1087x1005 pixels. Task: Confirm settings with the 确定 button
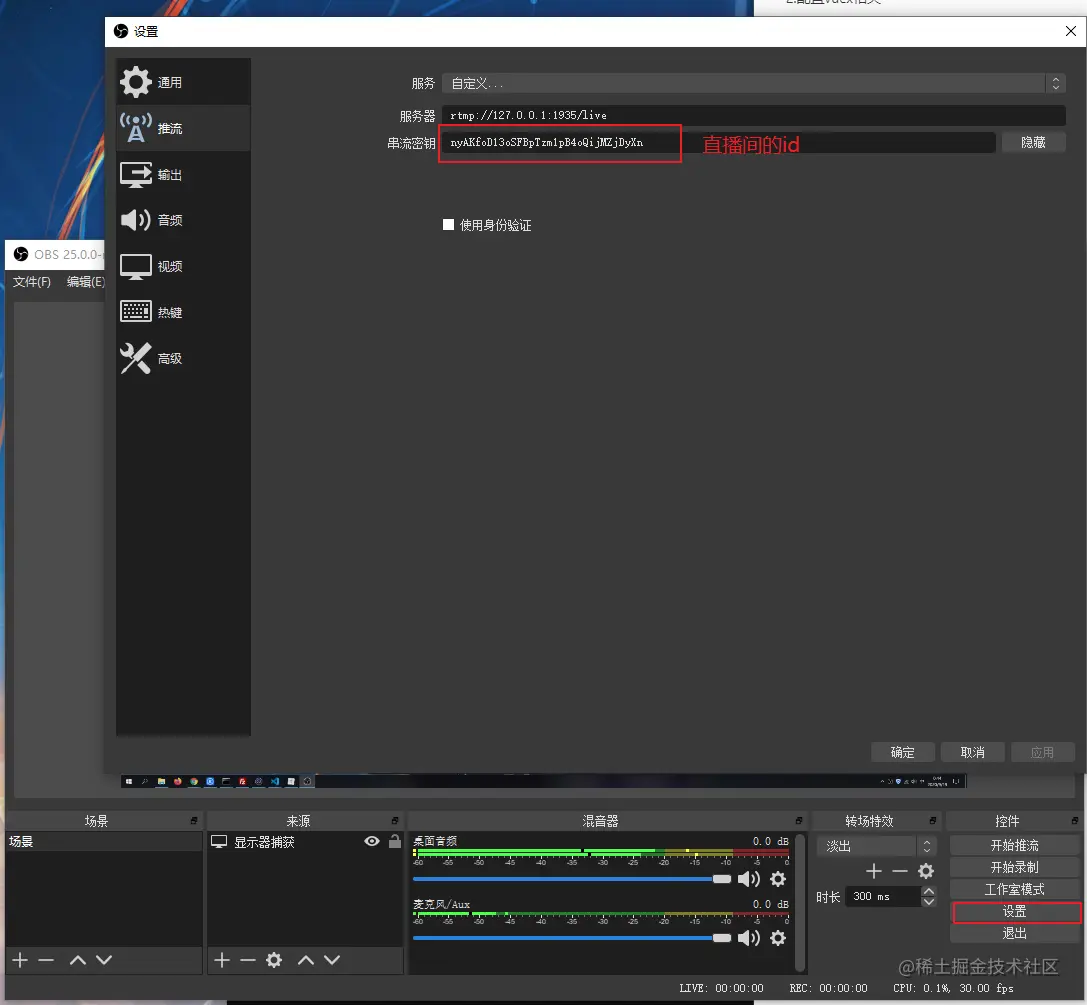coord(903,752)
